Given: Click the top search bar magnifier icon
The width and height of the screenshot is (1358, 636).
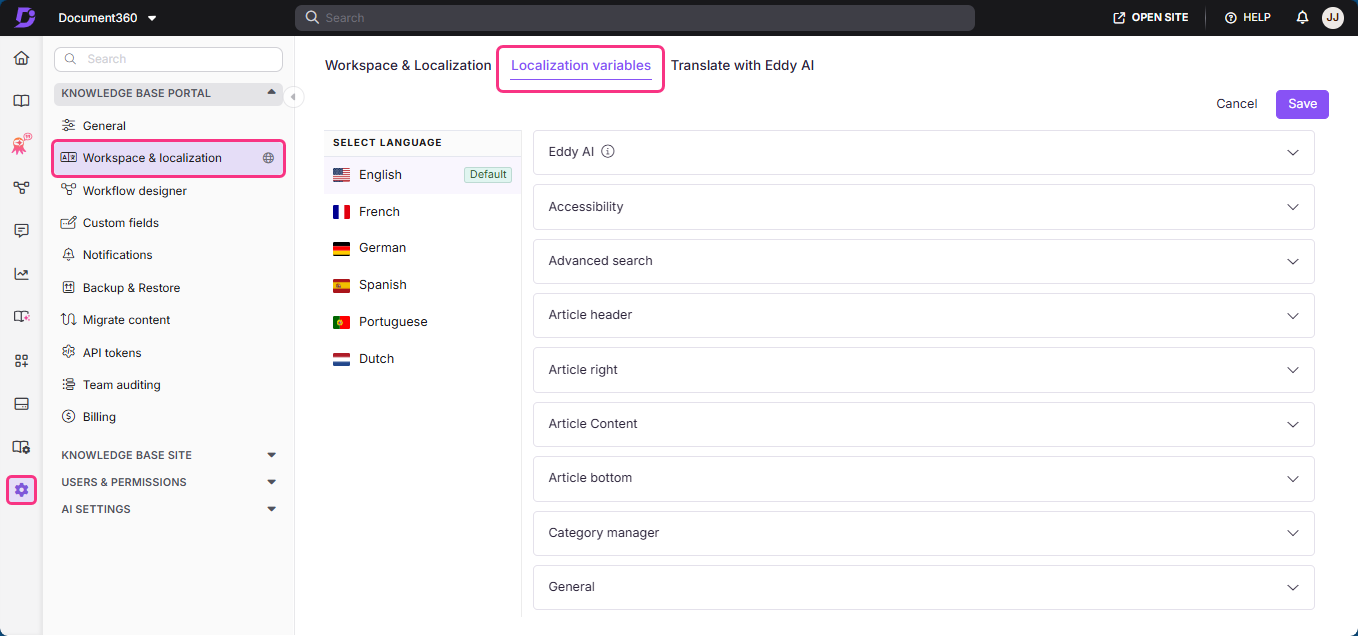Looking at the screenshot, I should (x=312, y=18).
